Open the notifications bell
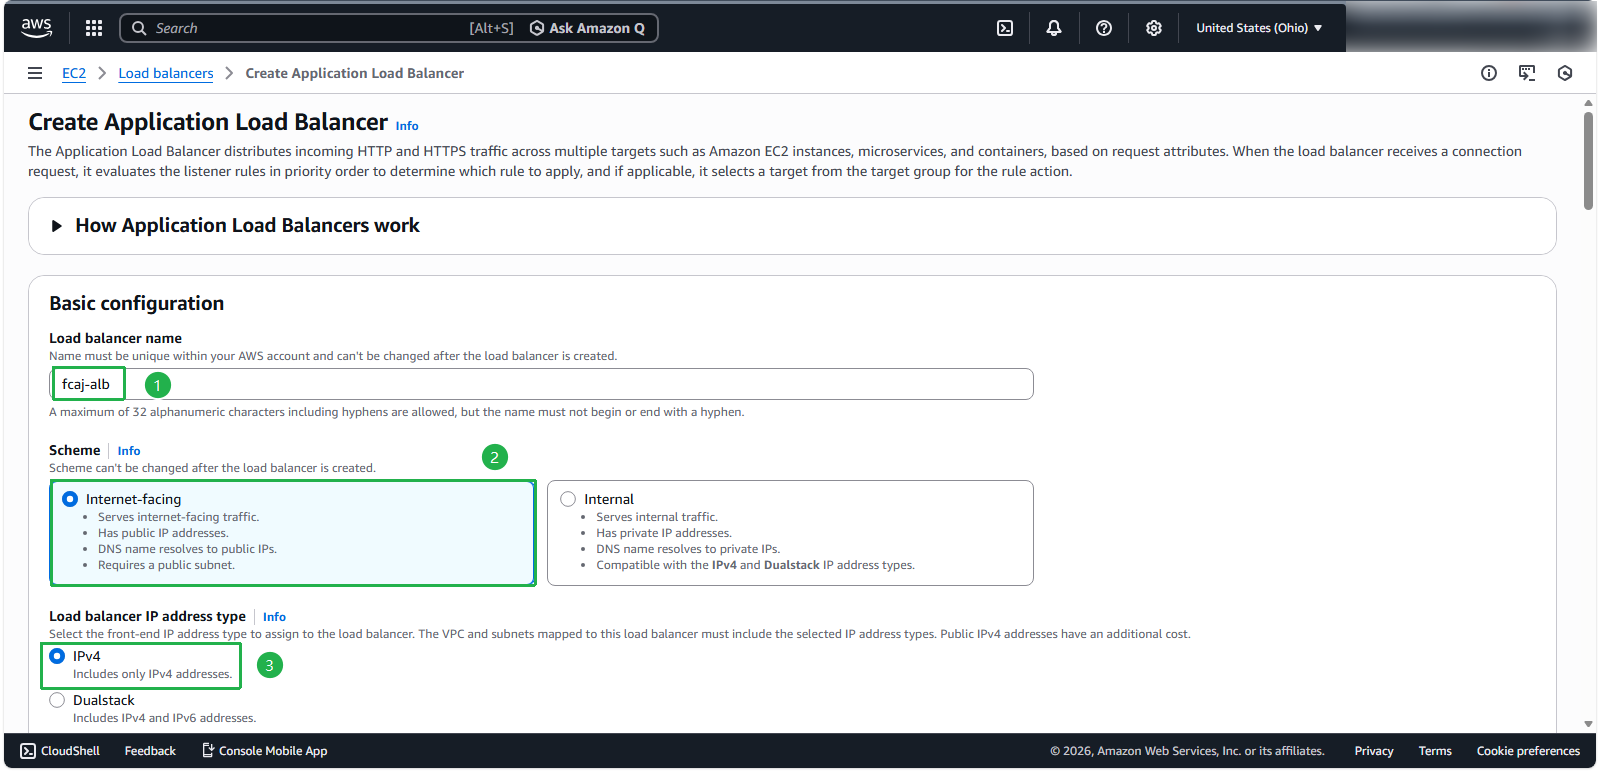The width and height of the screenshot is (1600, 772). [x=1054, y=28]
